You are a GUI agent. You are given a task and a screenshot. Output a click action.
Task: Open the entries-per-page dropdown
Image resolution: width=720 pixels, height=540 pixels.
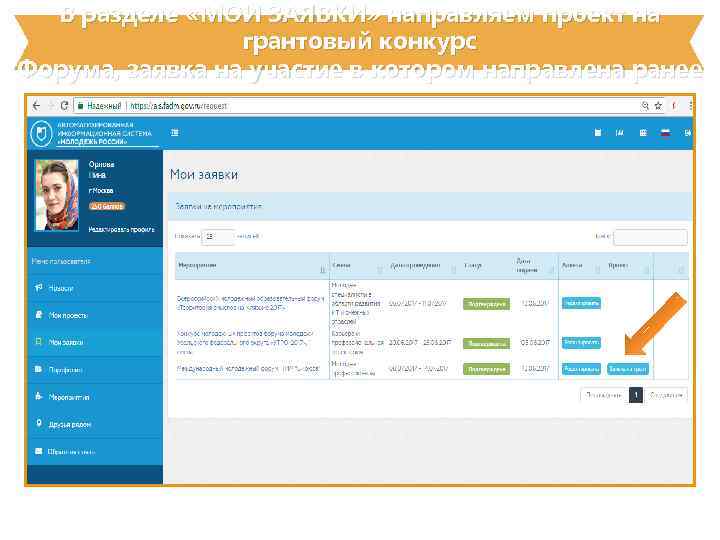218,236
